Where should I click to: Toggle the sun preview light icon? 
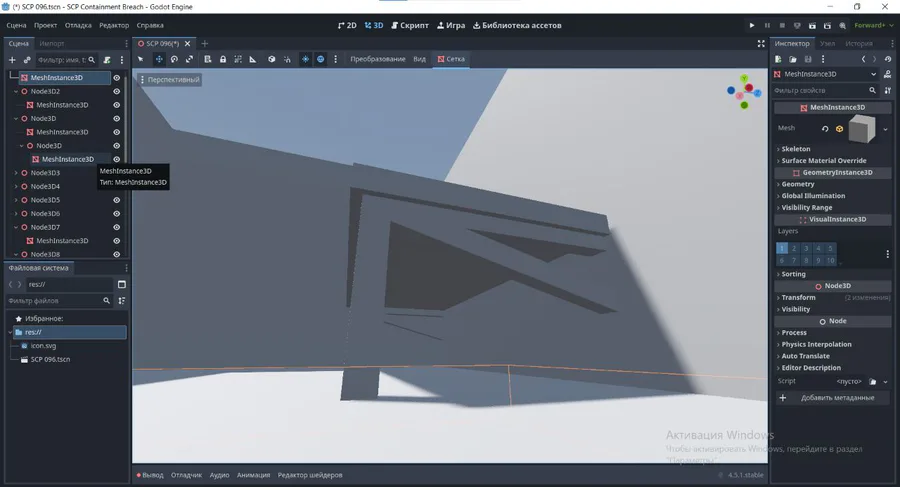(x=305, y=59)
